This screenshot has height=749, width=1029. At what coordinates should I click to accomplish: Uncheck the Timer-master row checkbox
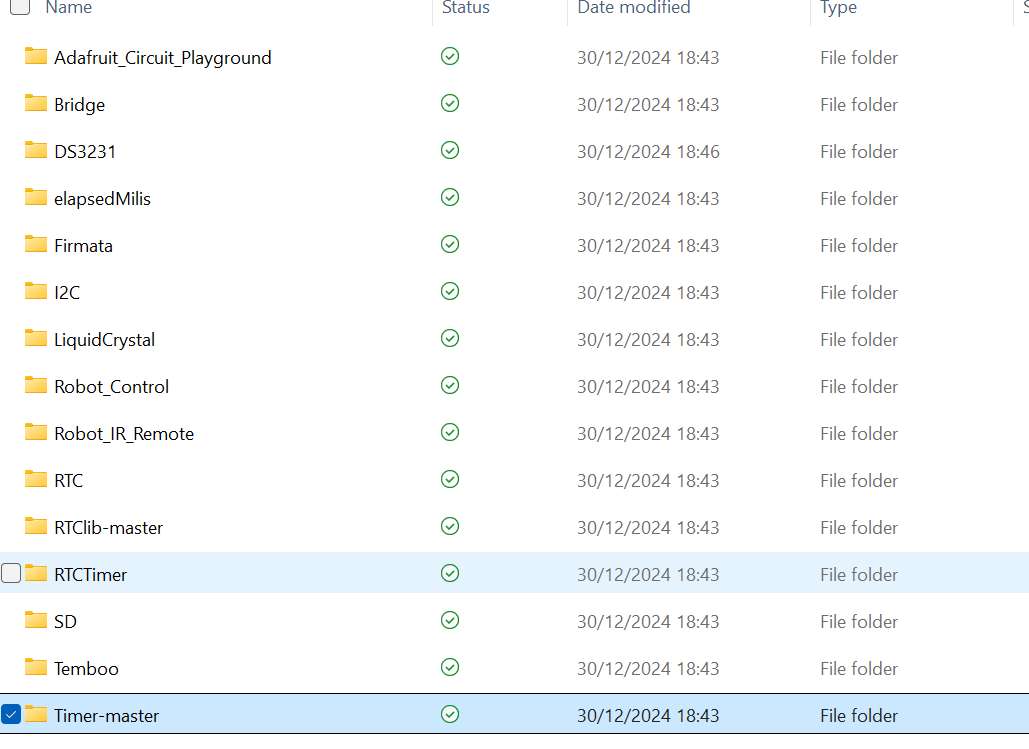click(x=11, y=714)
